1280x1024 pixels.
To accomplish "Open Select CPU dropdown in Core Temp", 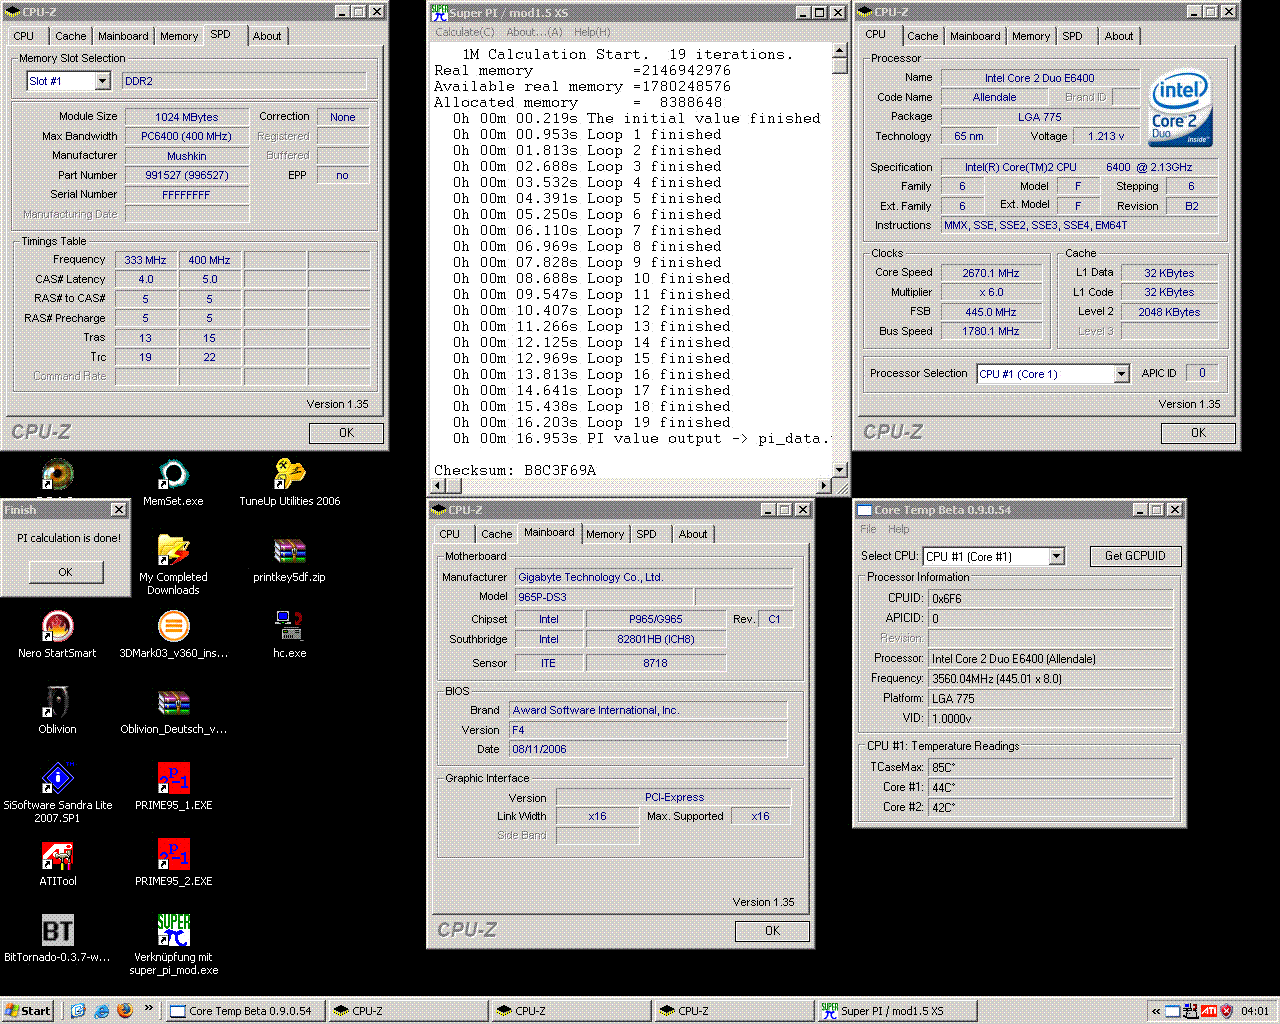I will (x=994, y=556).
